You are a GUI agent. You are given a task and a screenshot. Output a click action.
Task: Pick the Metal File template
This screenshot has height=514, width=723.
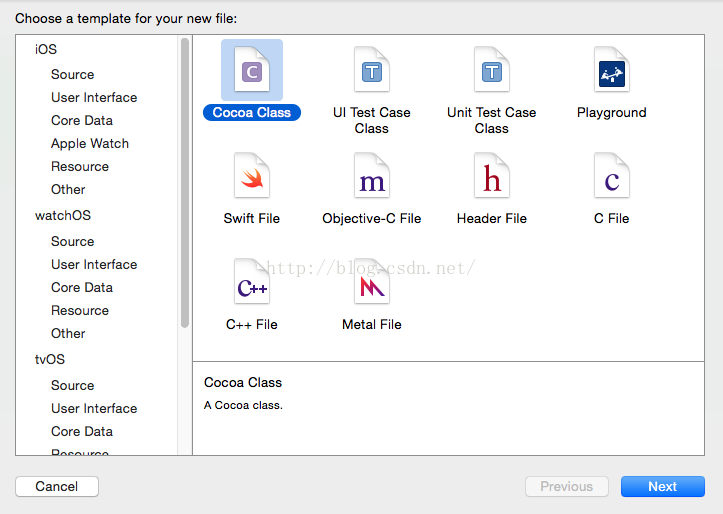click(x=372, y=282)
